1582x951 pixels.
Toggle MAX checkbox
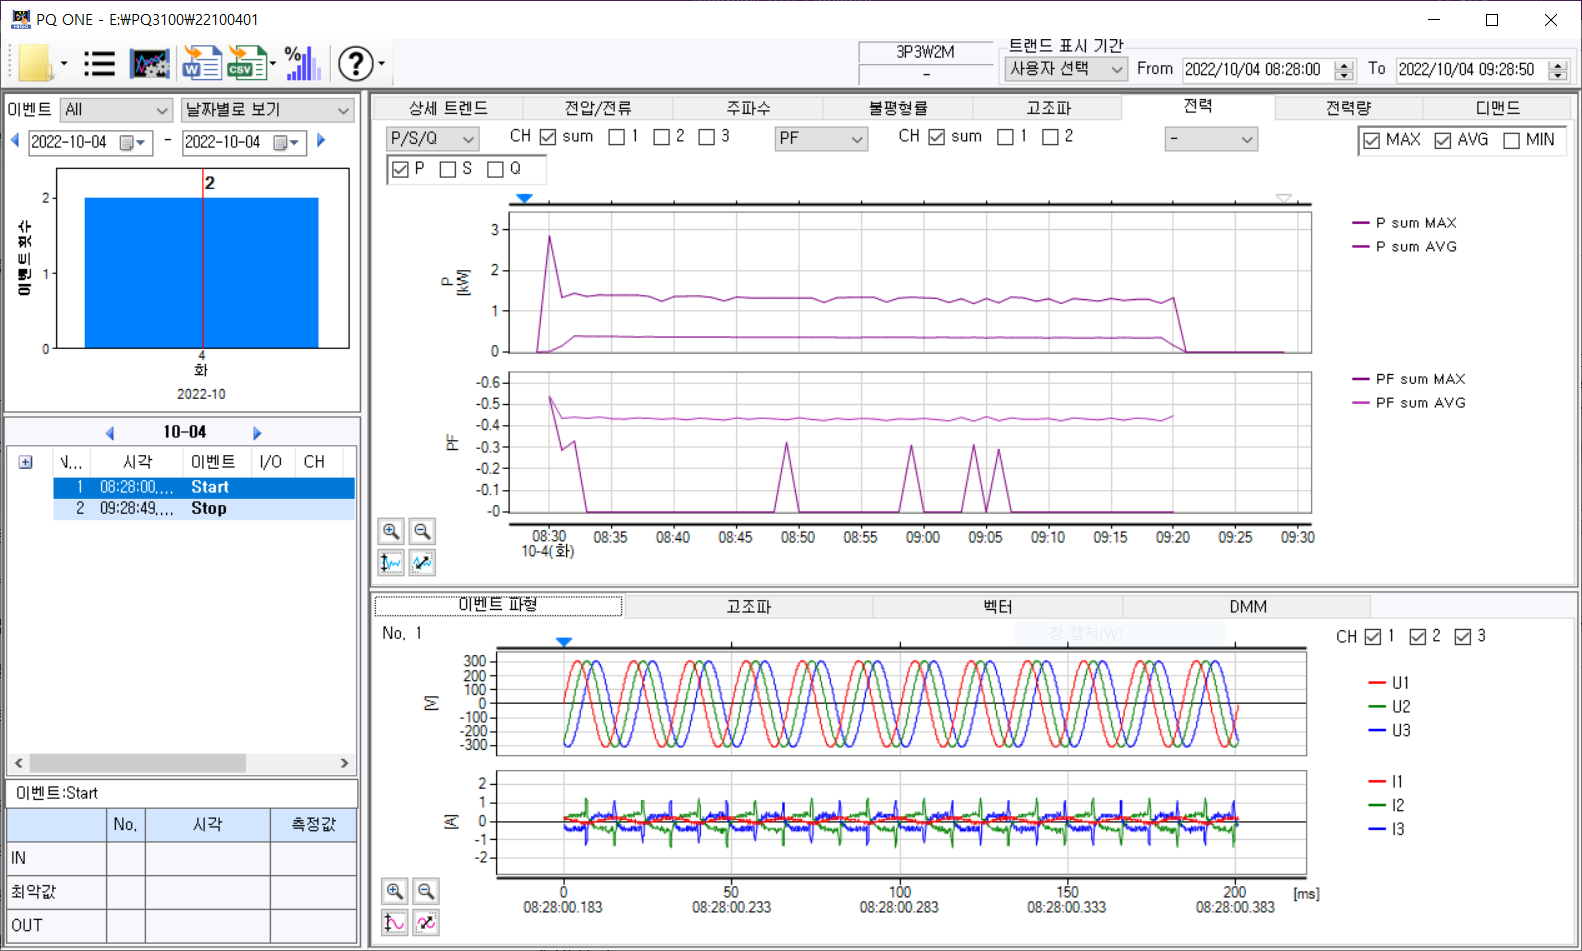point(1372,141)
